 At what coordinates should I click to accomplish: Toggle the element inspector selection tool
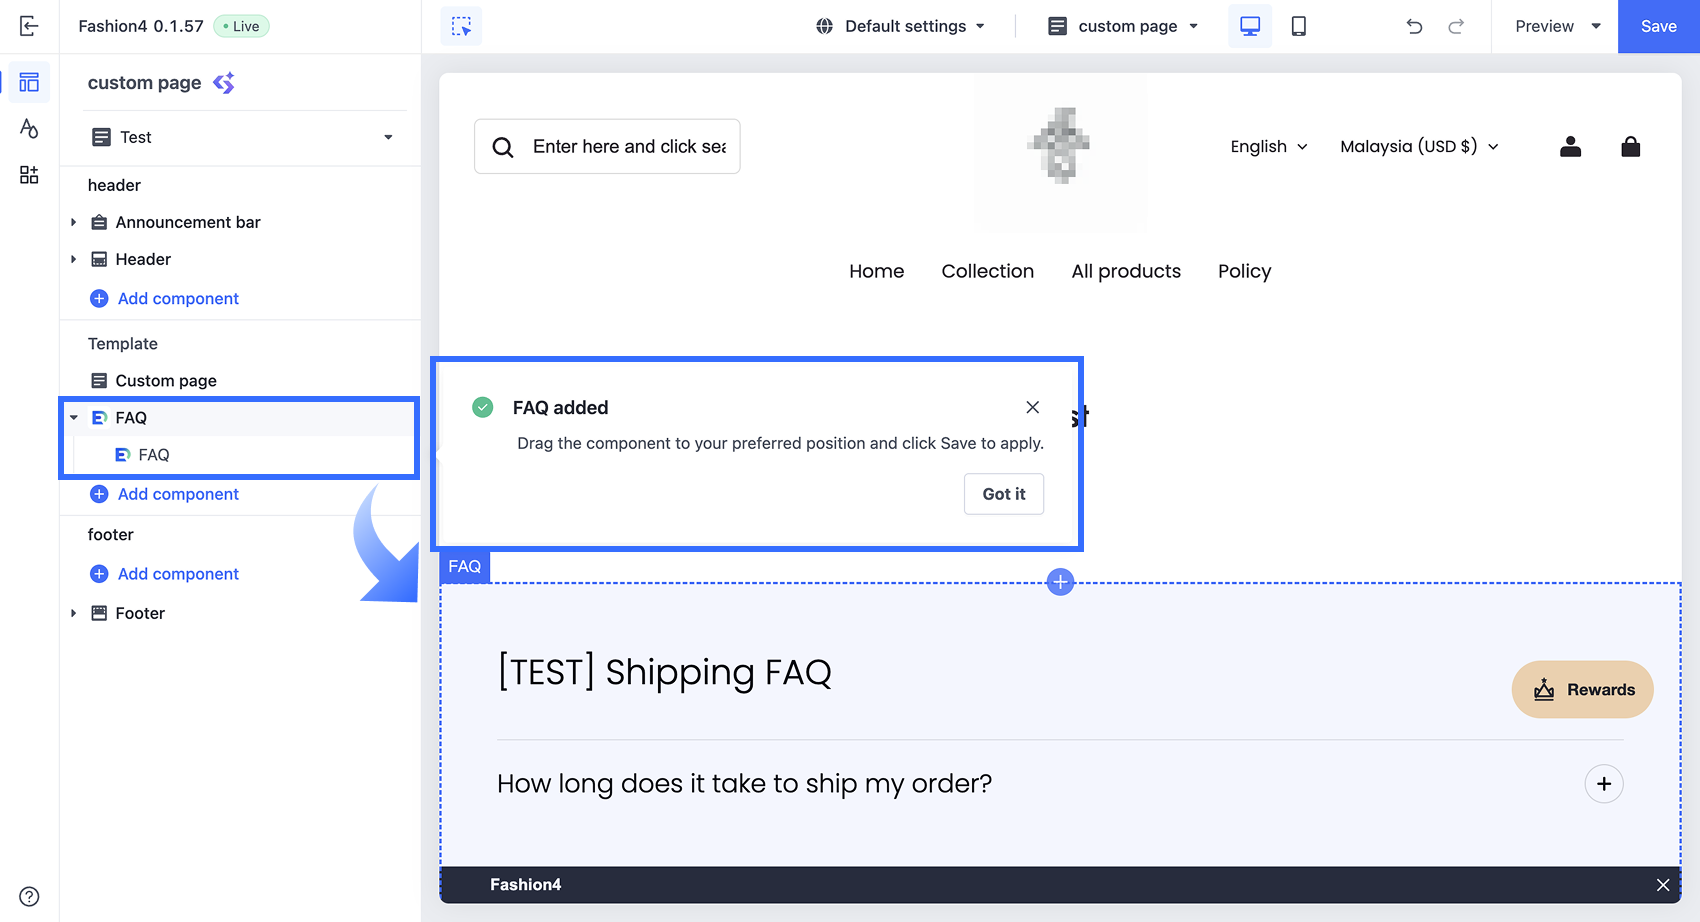(461, 26)
